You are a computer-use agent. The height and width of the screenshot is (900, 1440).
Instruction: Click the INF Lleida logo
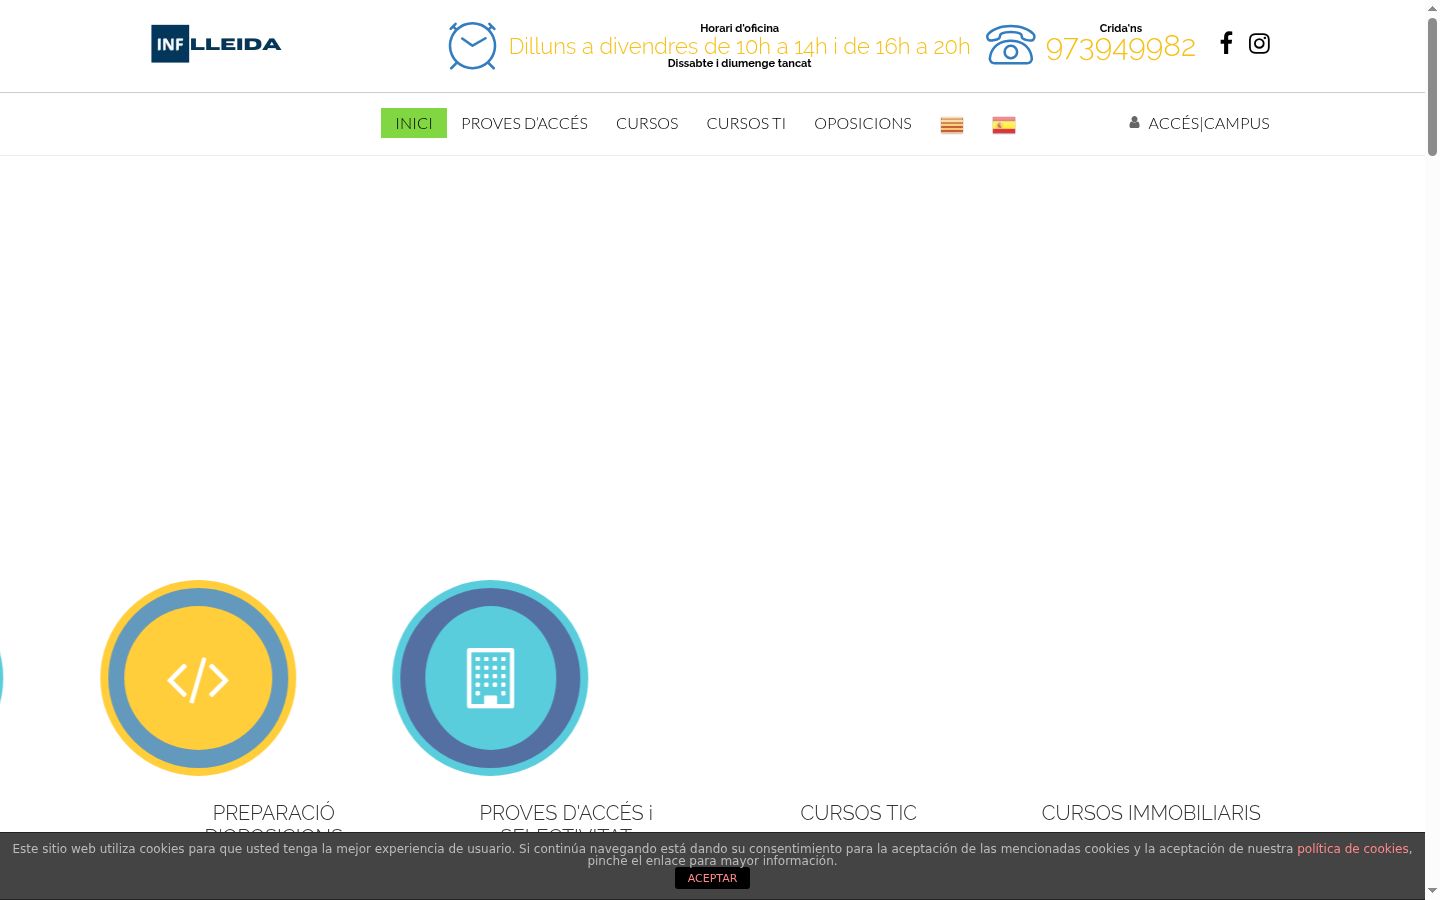216,44
